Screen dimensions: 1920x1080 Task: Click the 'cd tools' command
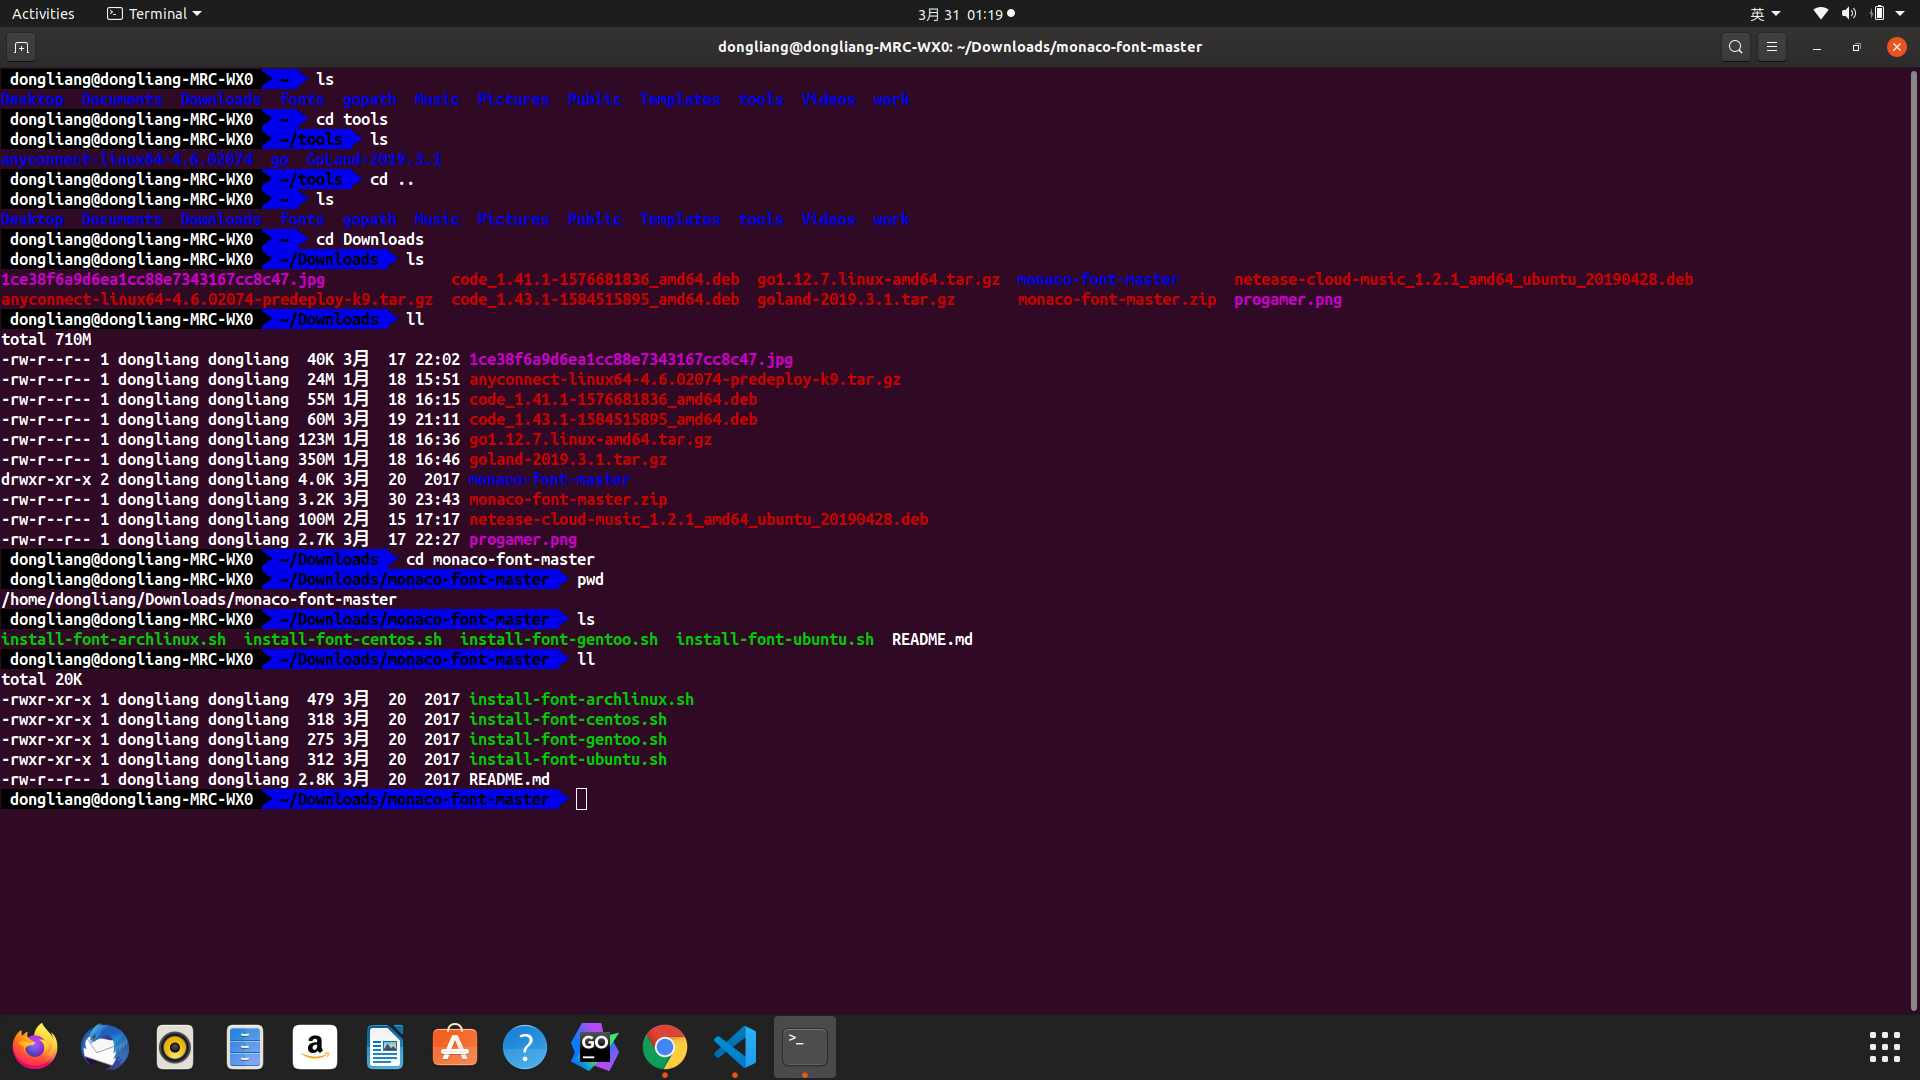pos(352,119)
